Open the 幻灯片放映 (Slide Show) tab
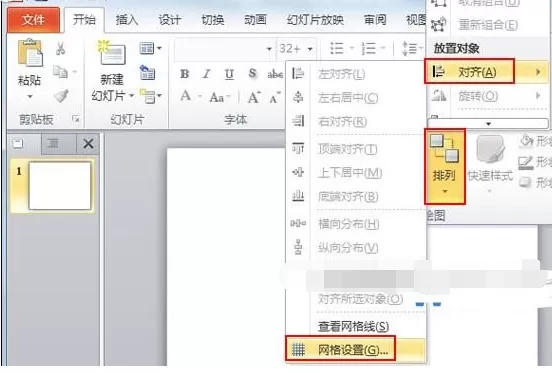This screenshot has width=552, height=373. [x=315, y=20]
